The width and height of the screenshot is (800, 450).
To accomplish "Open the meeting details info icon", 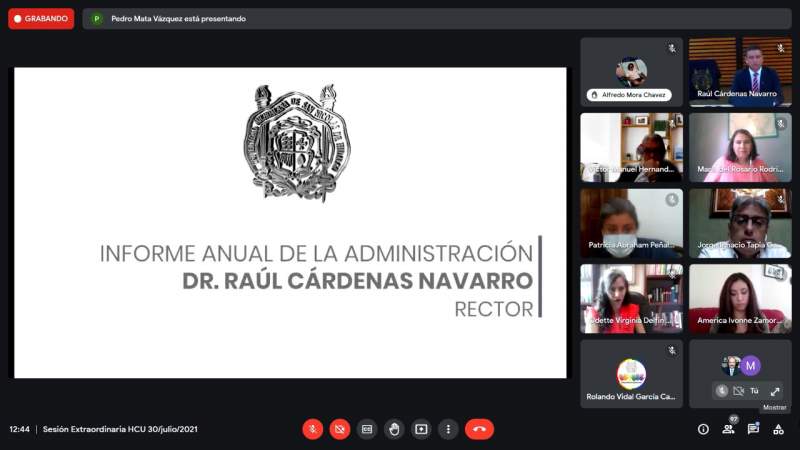I will (x=703, y=430).
